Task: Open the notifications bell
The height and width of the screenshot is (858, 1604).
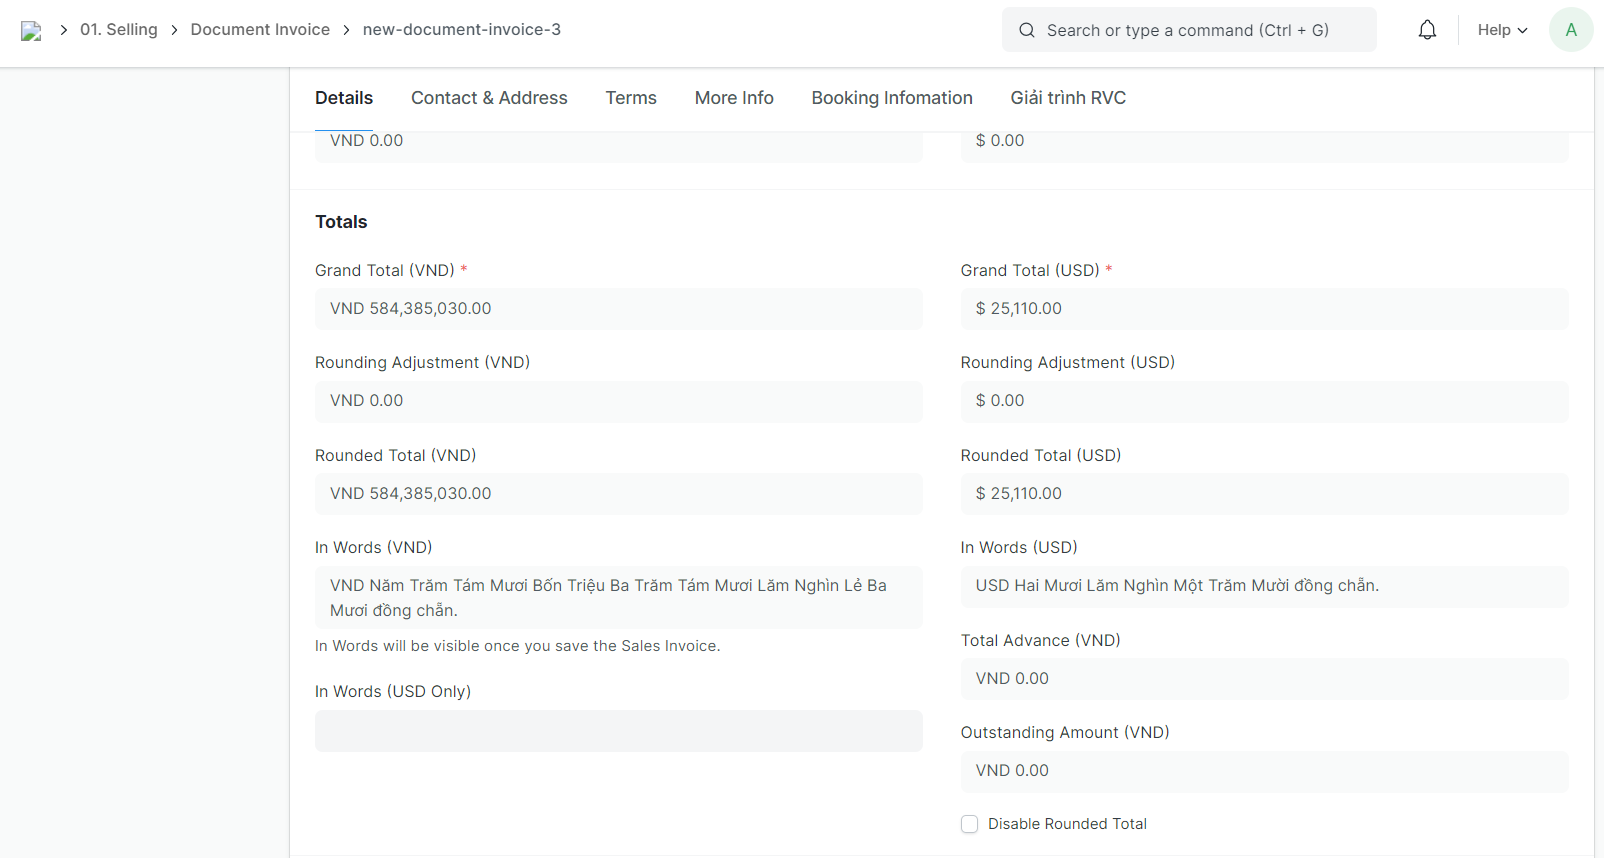Action: (x=1427, y=30)
